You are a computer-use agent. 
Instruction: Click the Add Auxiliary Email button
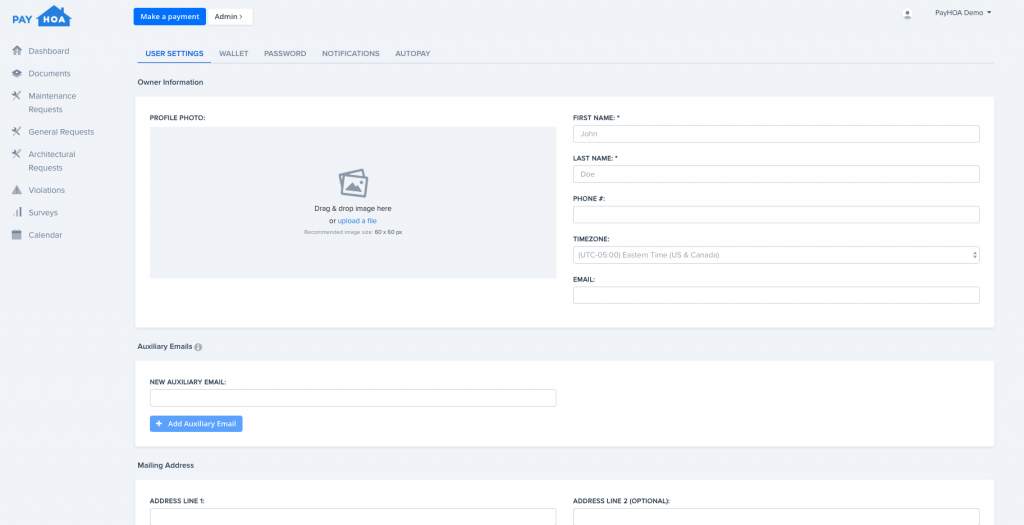tap(196, 424)
